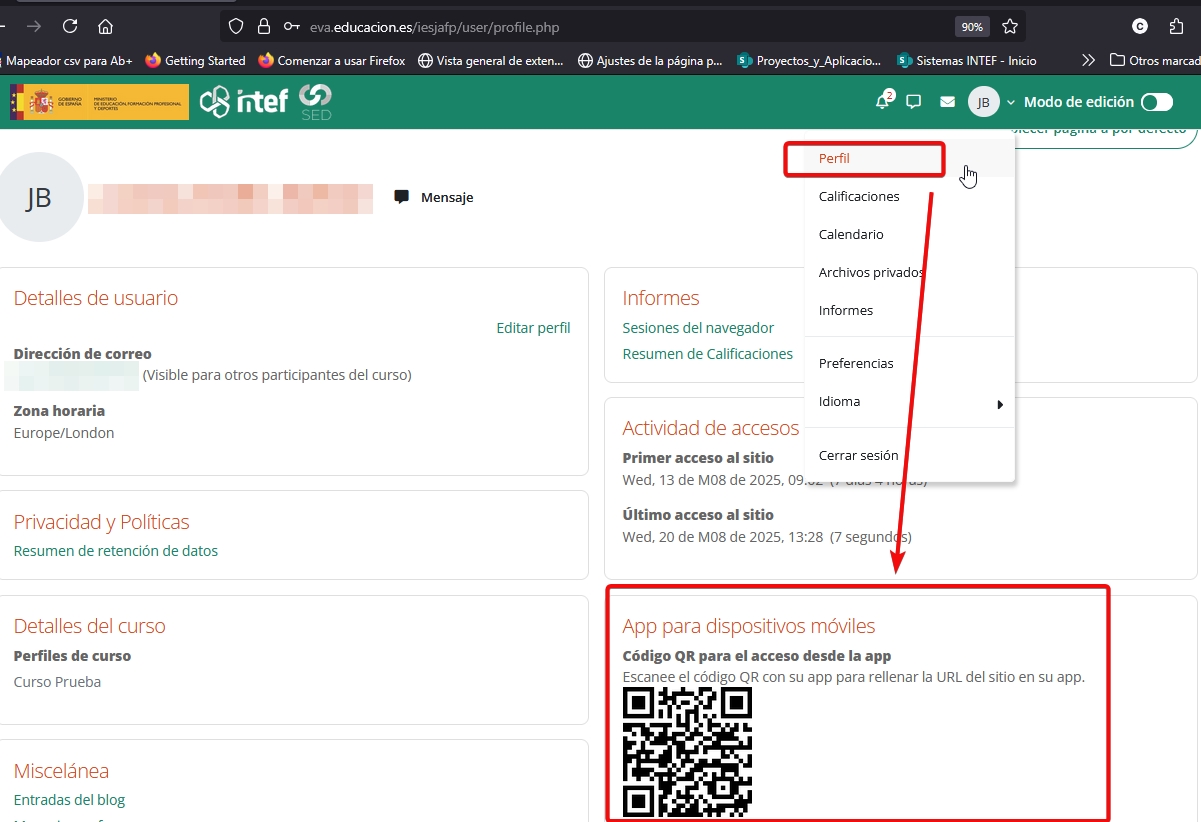Click the Curso Prueba course profile
1201x822 pixels.
pos(57,682)
